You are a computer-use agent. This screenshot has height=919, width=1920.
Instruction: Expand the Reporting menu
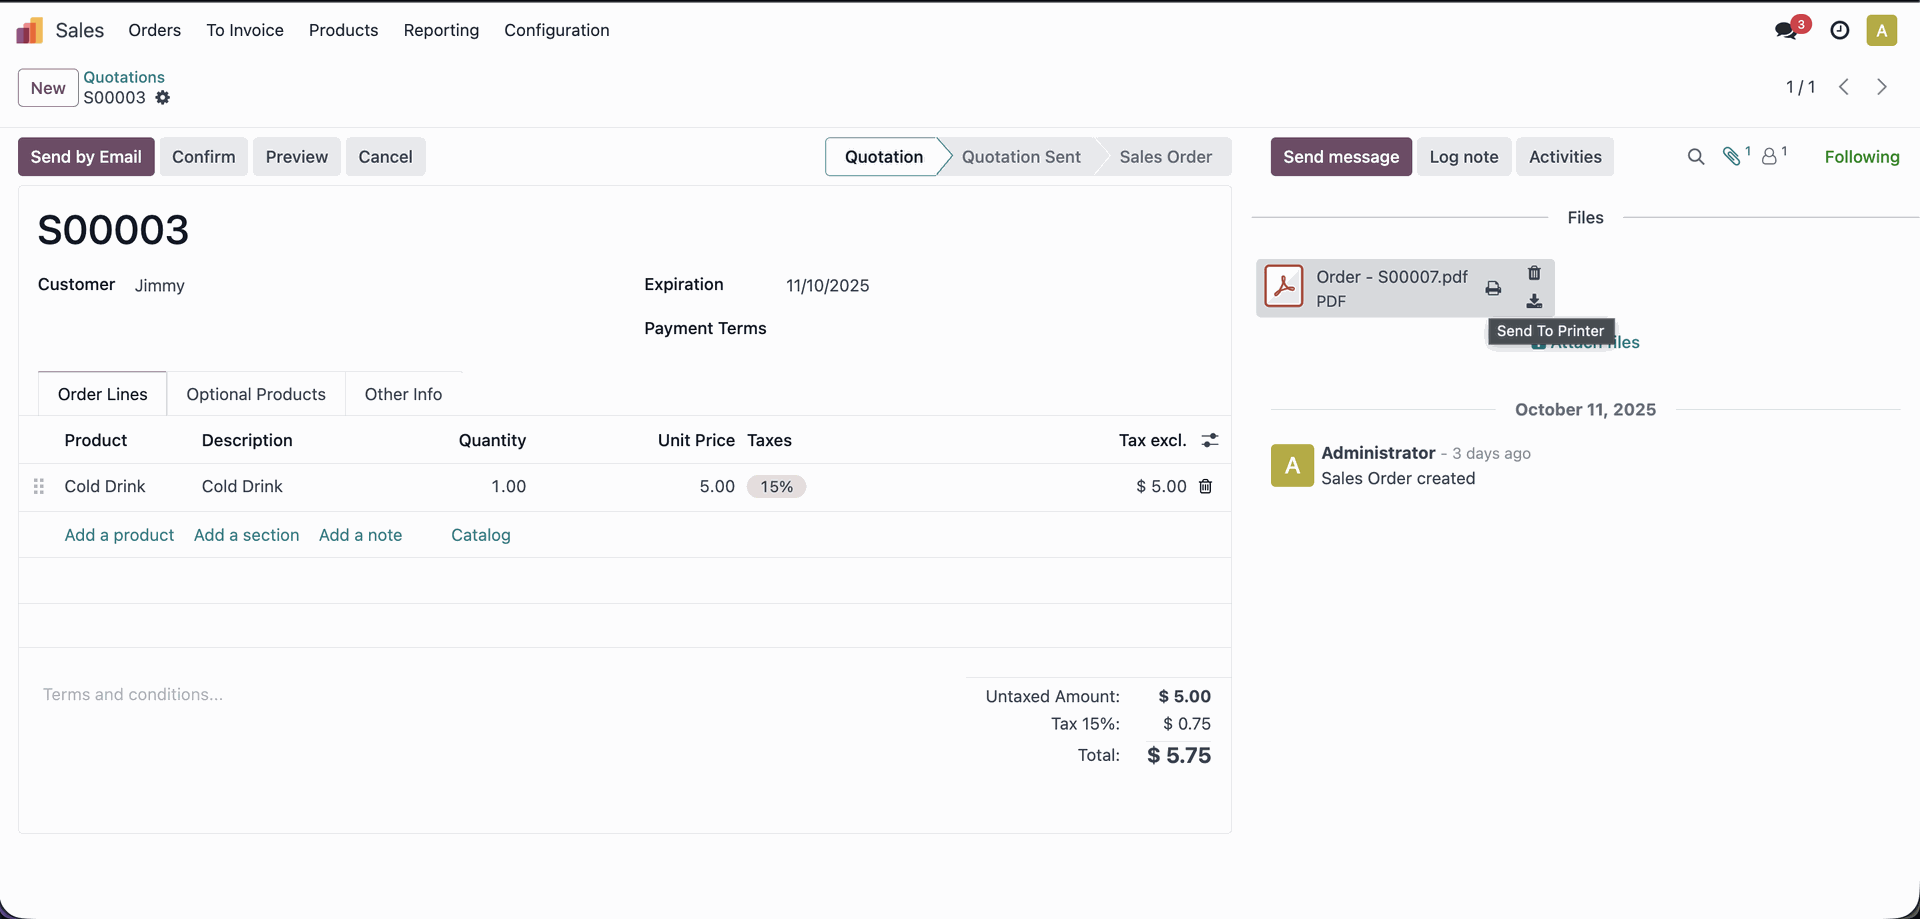441,30
